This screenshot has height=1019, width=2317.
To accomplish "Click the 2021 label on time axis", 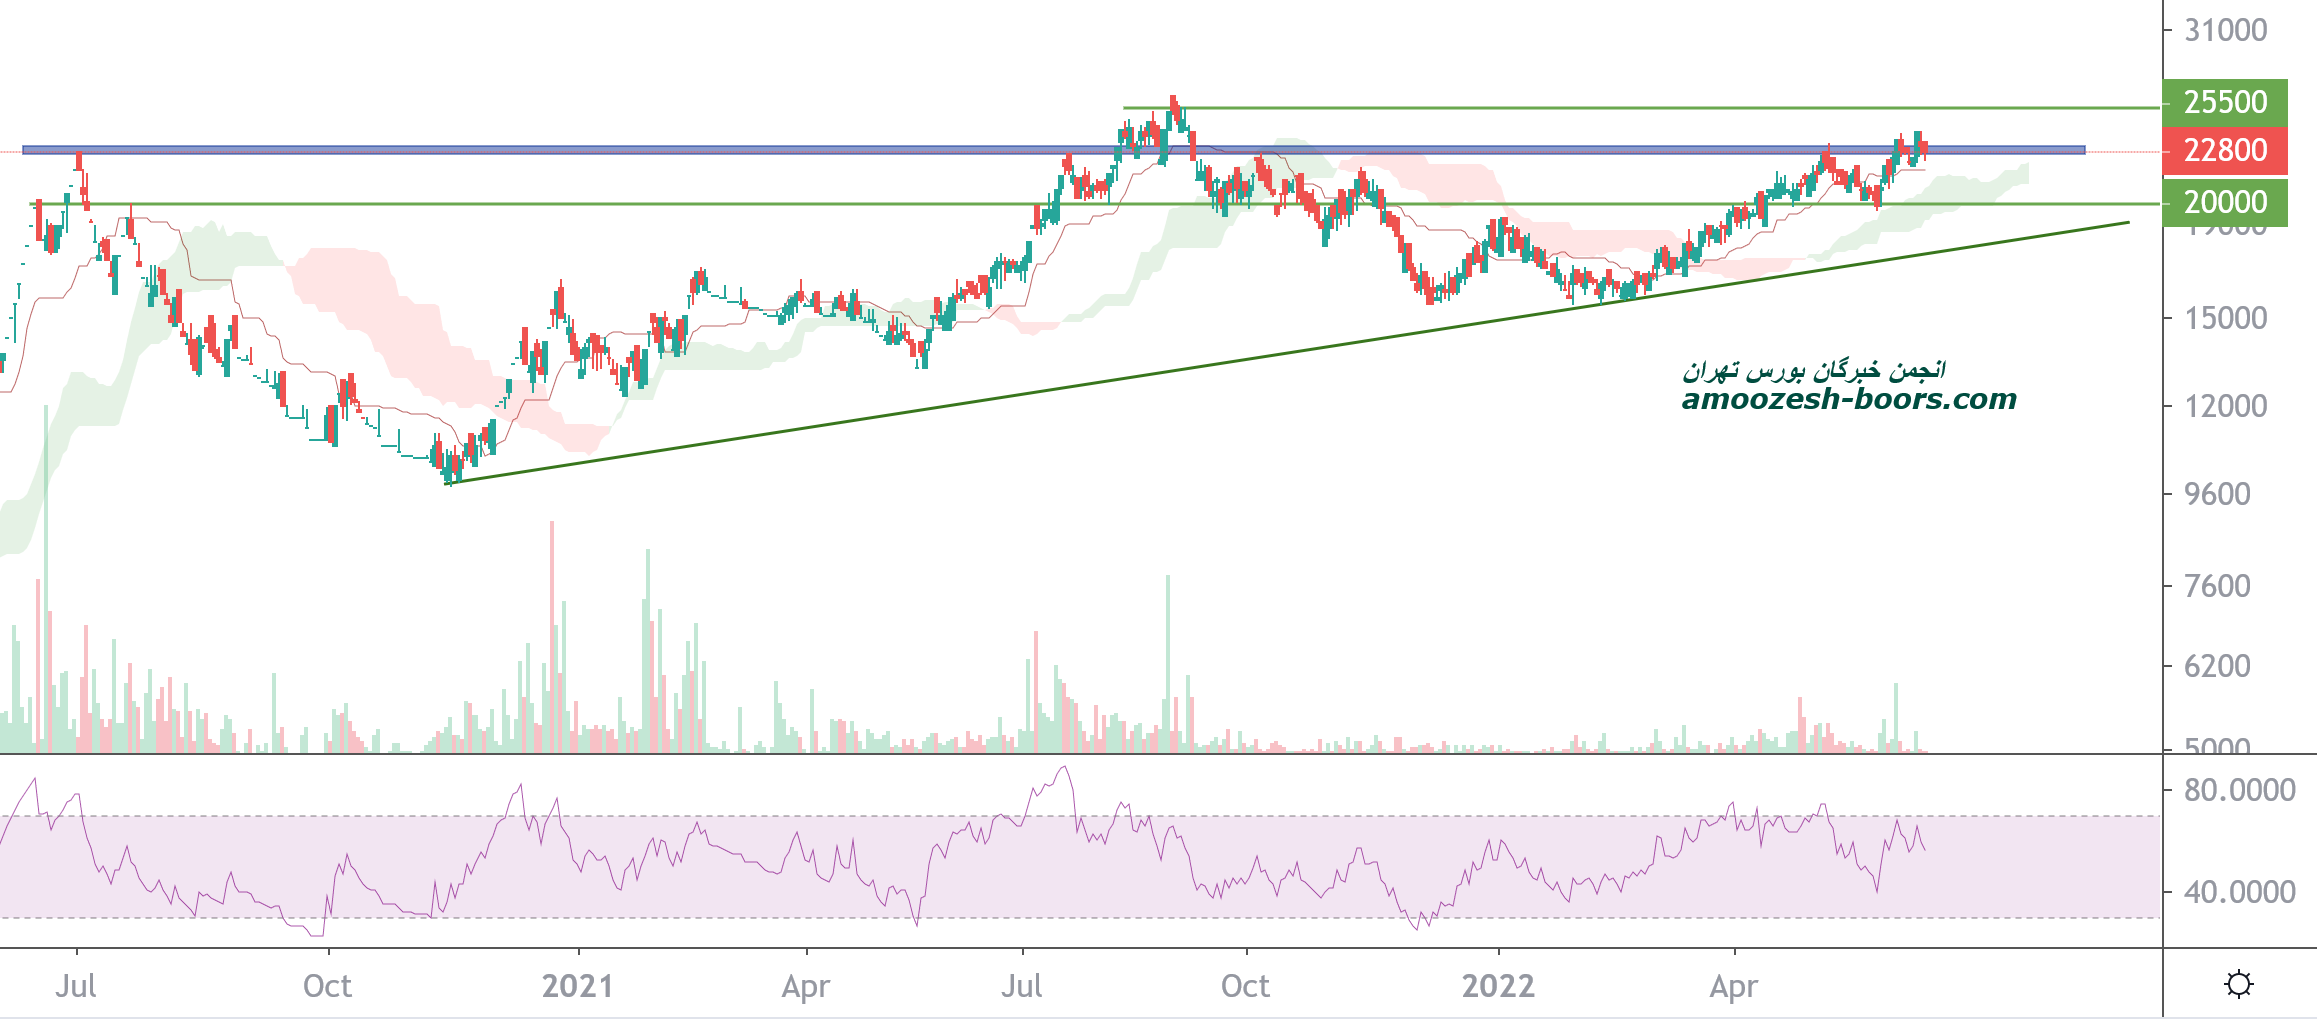I will [x=577, y=986].
